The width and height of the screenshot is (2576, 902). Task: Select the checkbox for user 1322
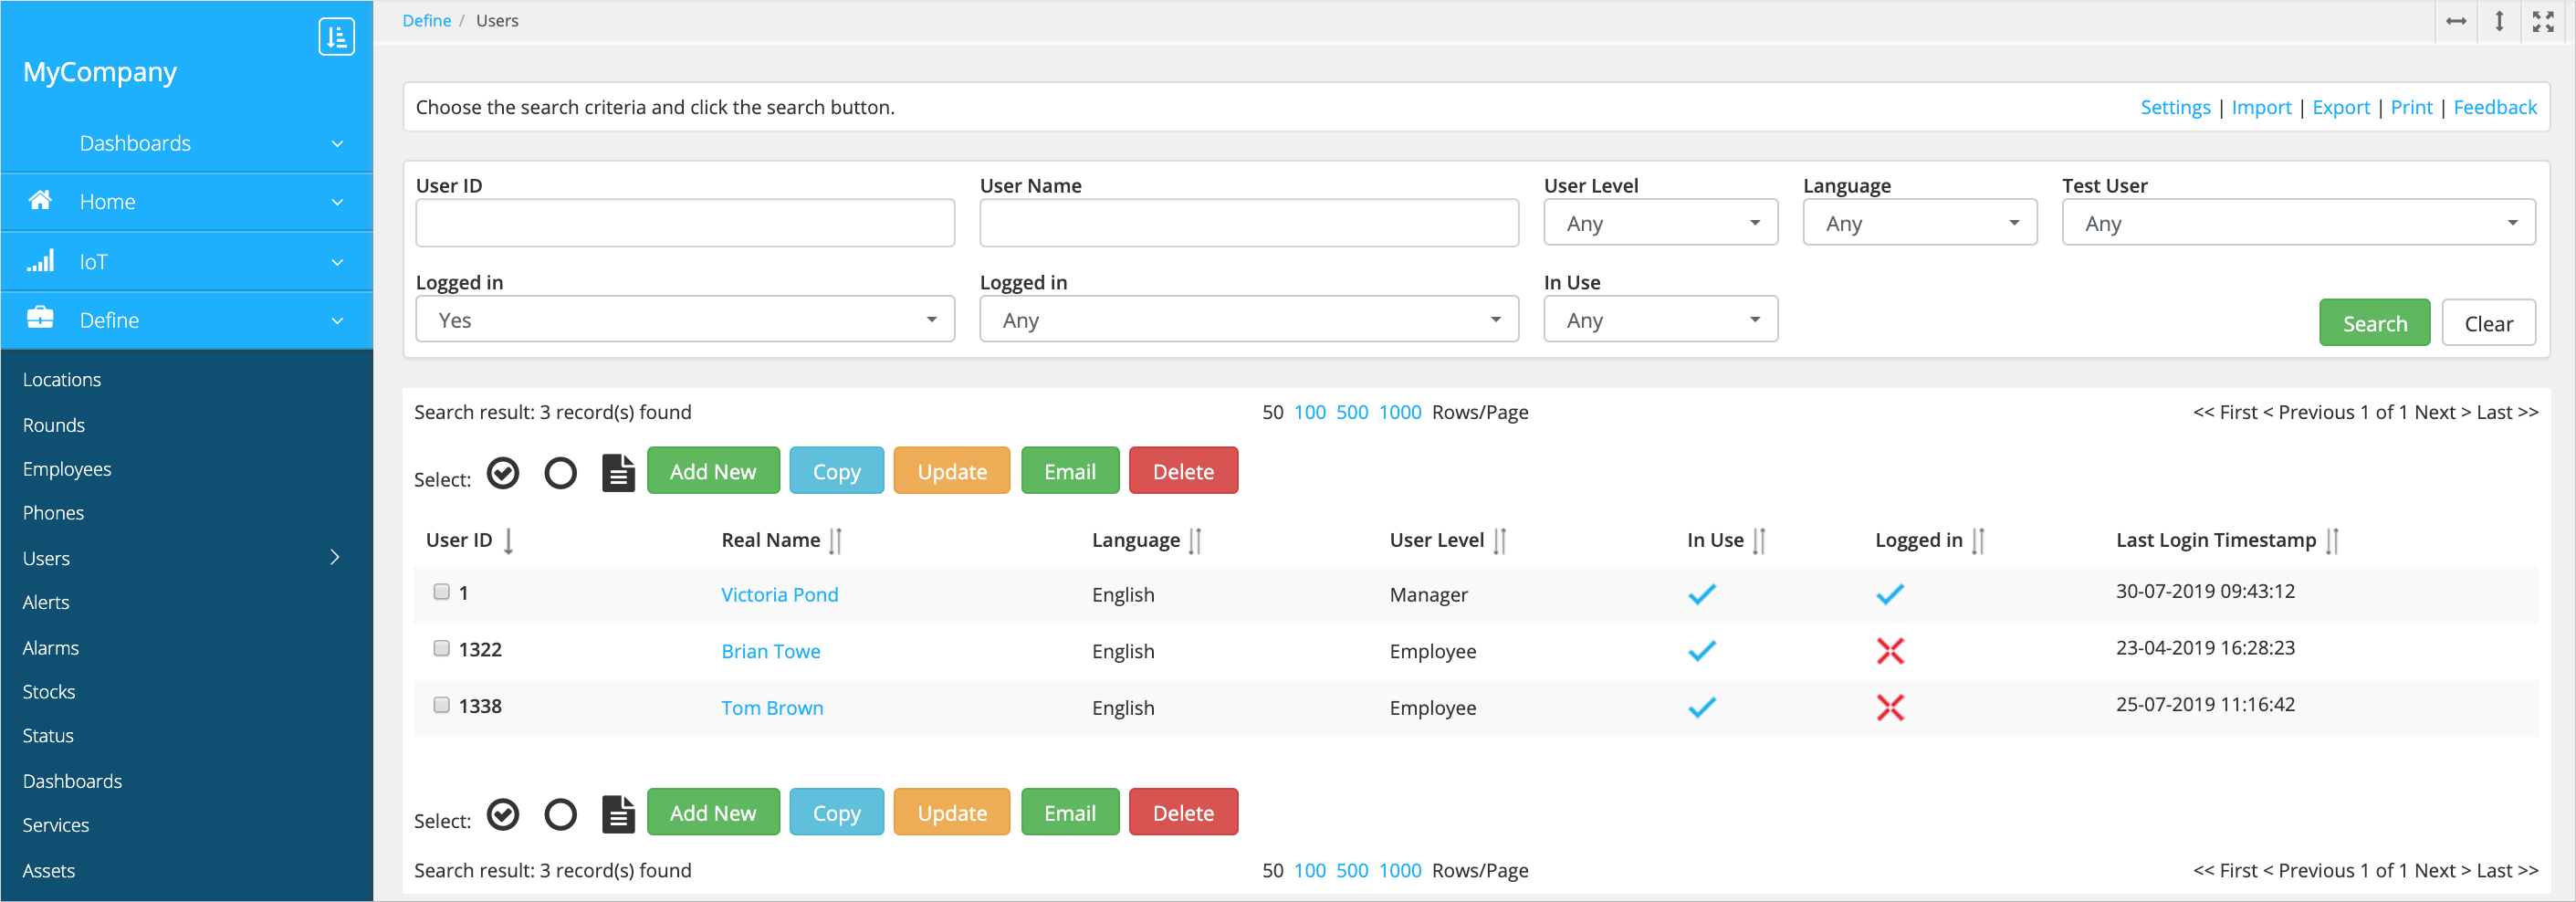click(x=441, y=648)
